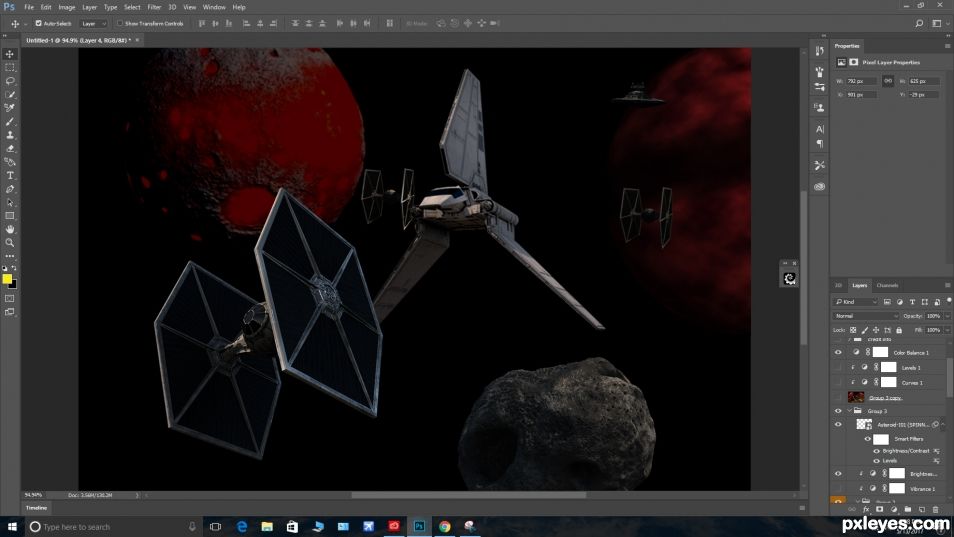Select the Path Selection tool
The image size is (954, 537).
[10, 203]
